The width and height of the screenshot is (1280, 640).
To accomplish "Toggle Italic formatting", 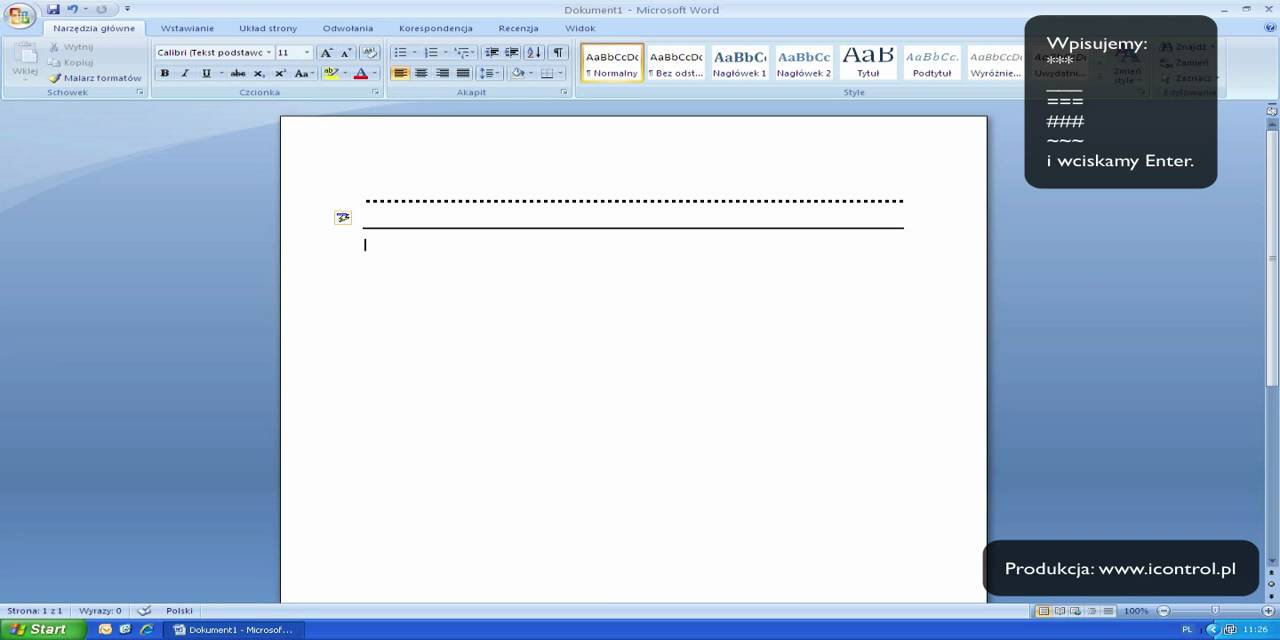I will click(185, 73).
